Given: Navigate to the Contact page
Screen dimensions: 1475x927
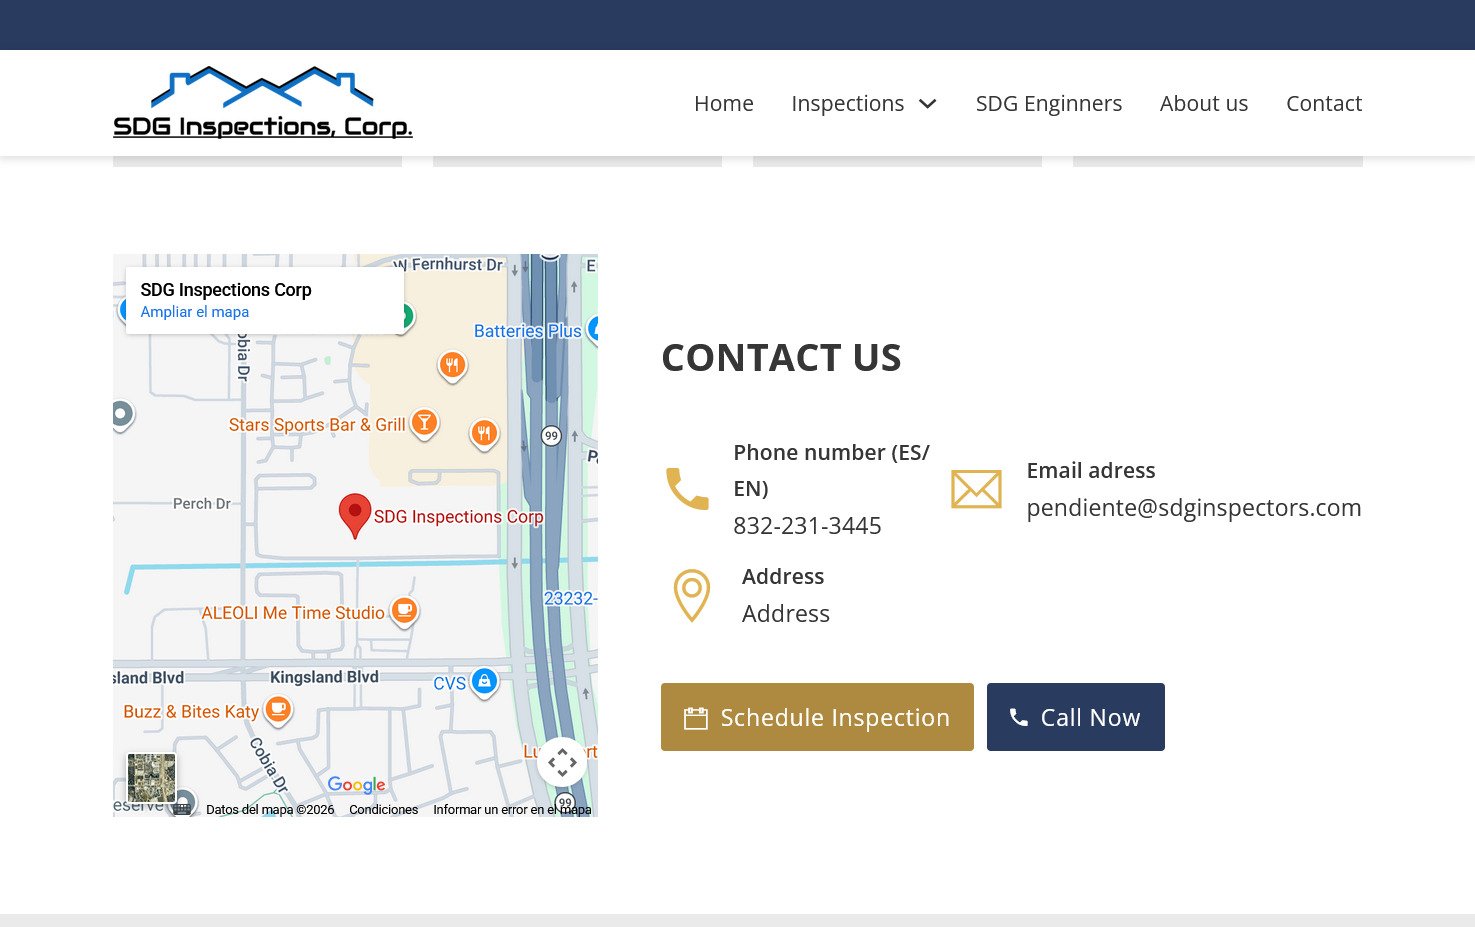Looking at the screenshot, I should tap(1323, 103).
